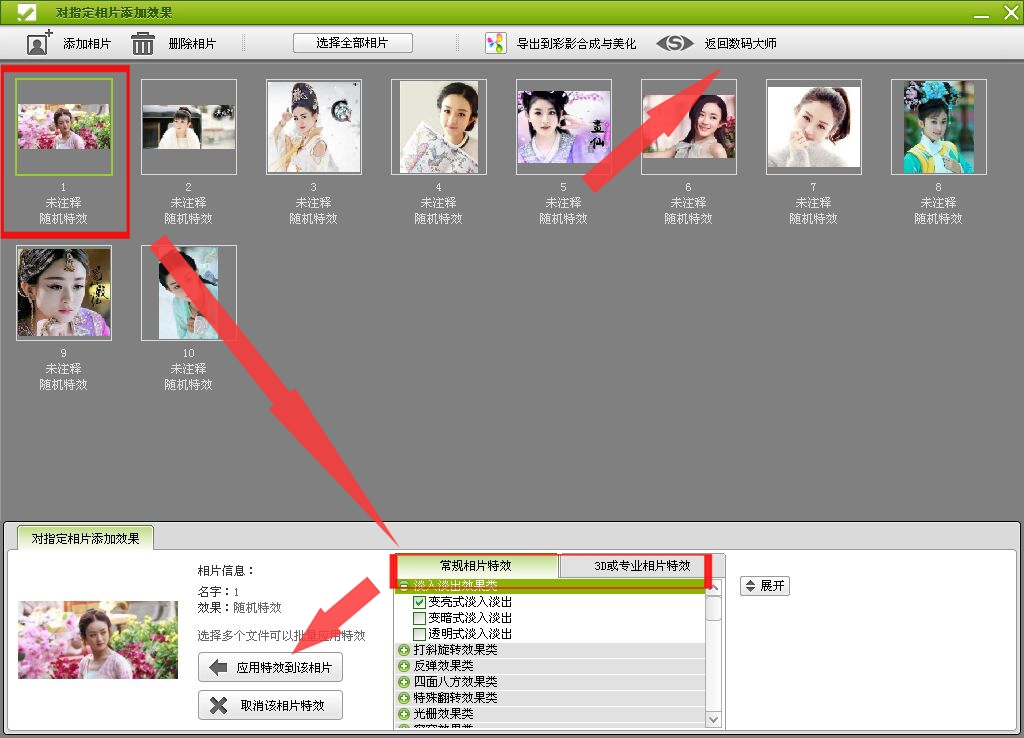Expand the 特殊翻转效果类 category

pos(404,698)
